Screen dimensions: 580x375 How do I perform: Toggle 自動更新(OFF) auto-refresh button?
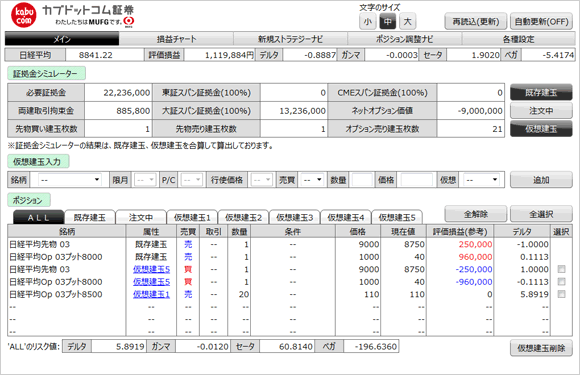[541, 22]
